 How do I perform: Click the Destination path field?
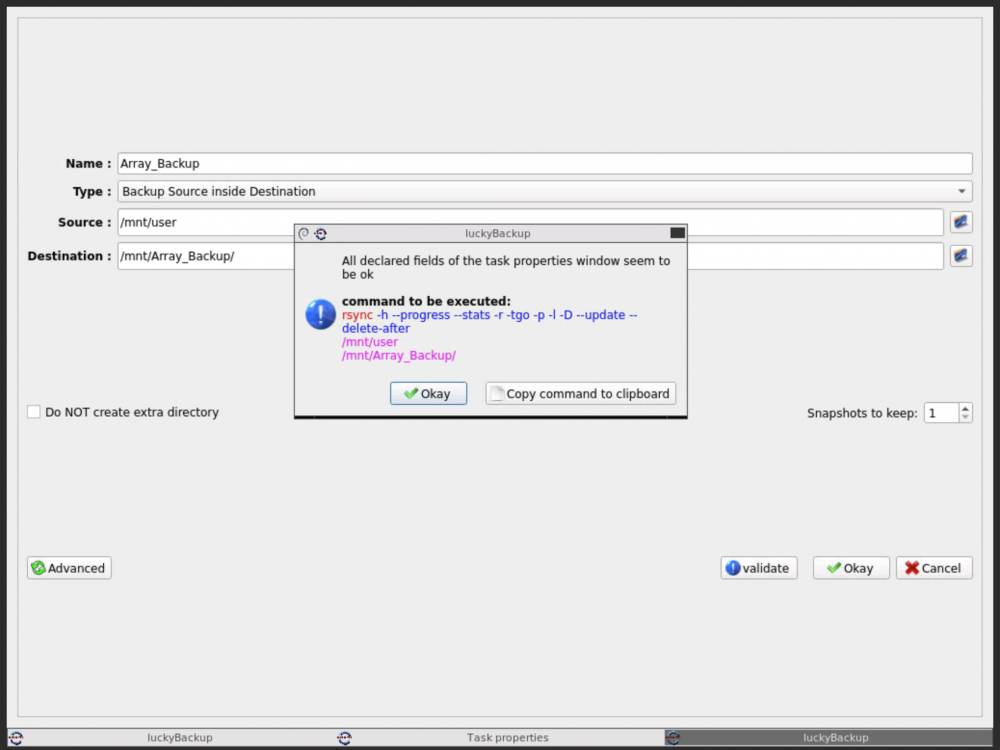coord(530,256)
